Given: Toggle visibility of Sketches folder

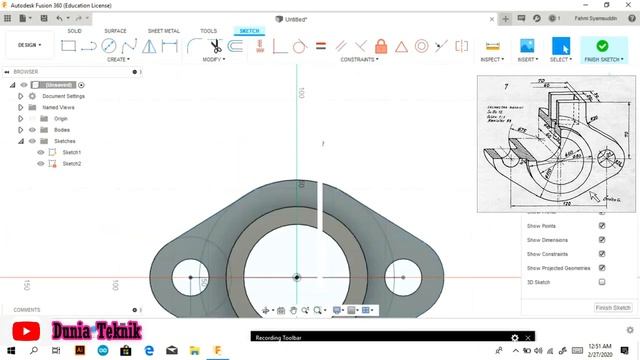Looking at the screenshot, I should (32, 141).
